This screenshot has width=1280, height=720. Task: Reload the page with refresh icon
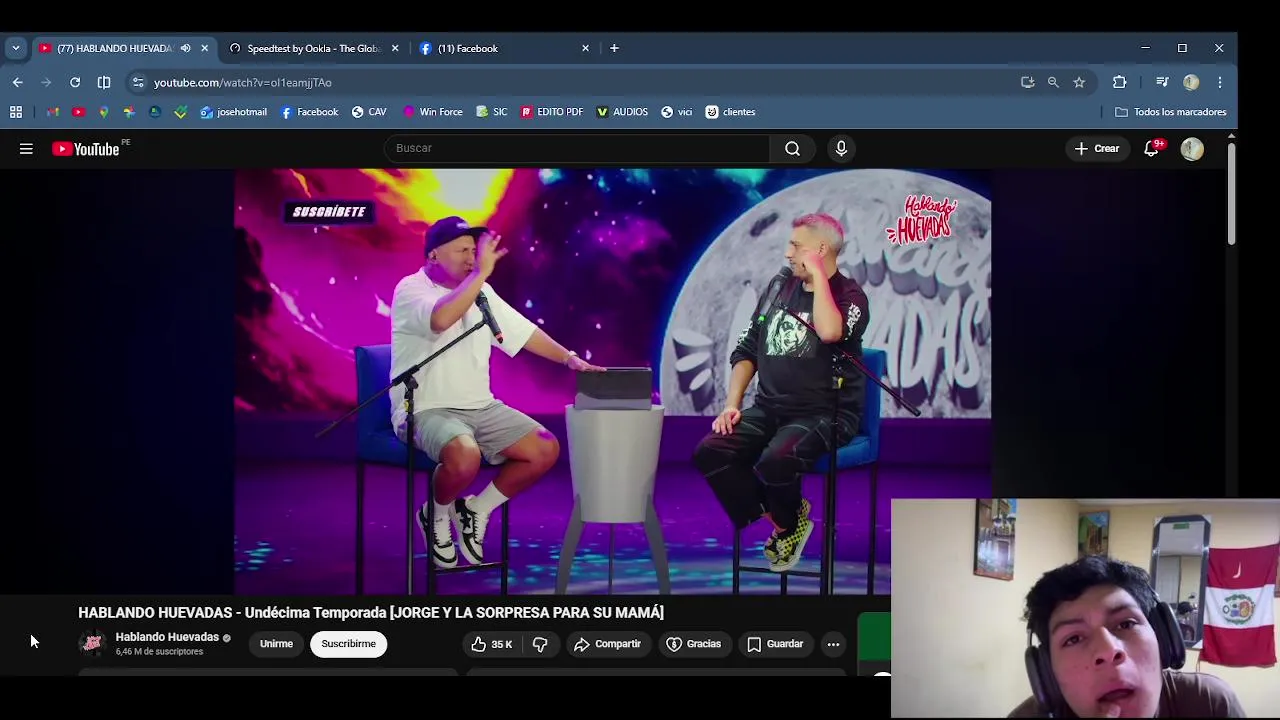coord(75,82)
